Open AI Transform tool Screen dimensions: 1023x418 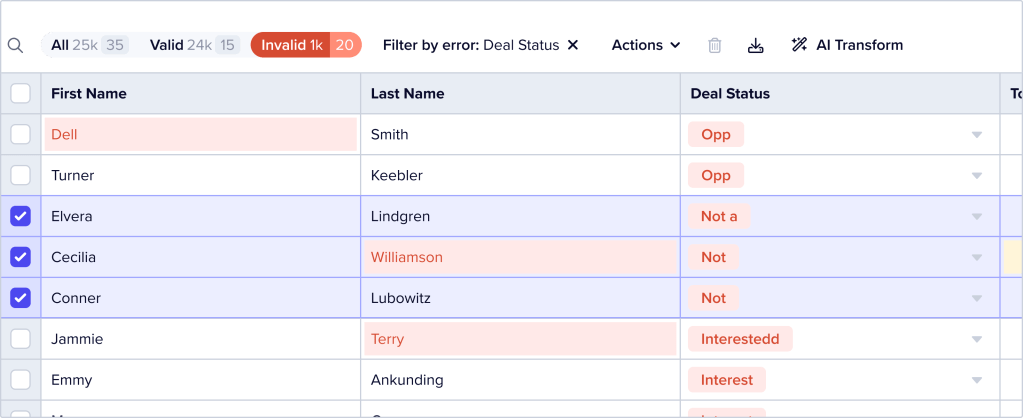pyautogui.click(x=847, y=45)
